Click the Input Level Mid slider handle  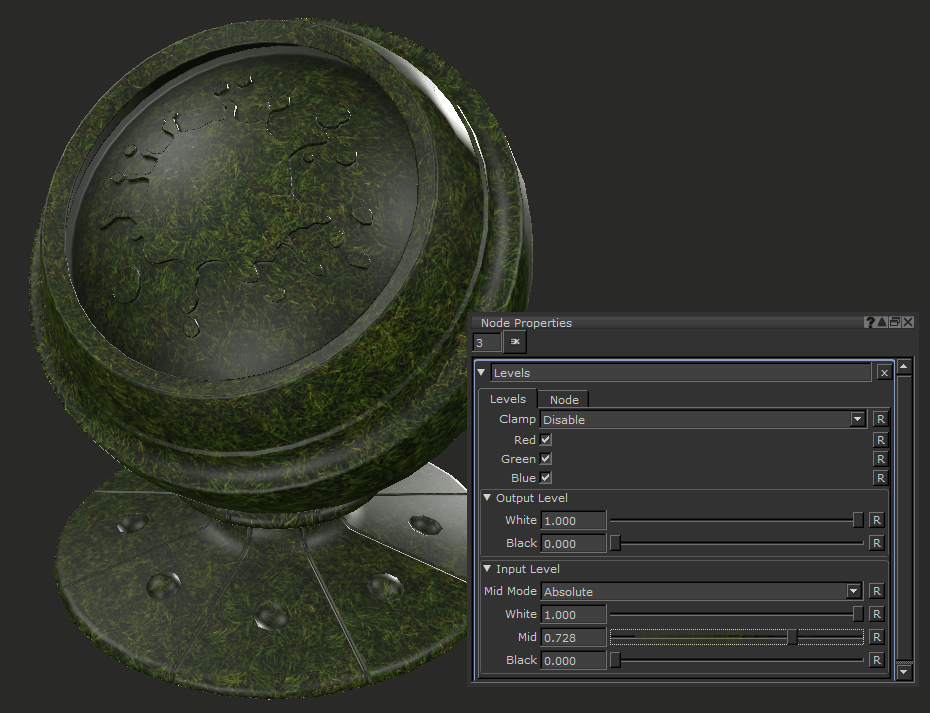point(792,637)
